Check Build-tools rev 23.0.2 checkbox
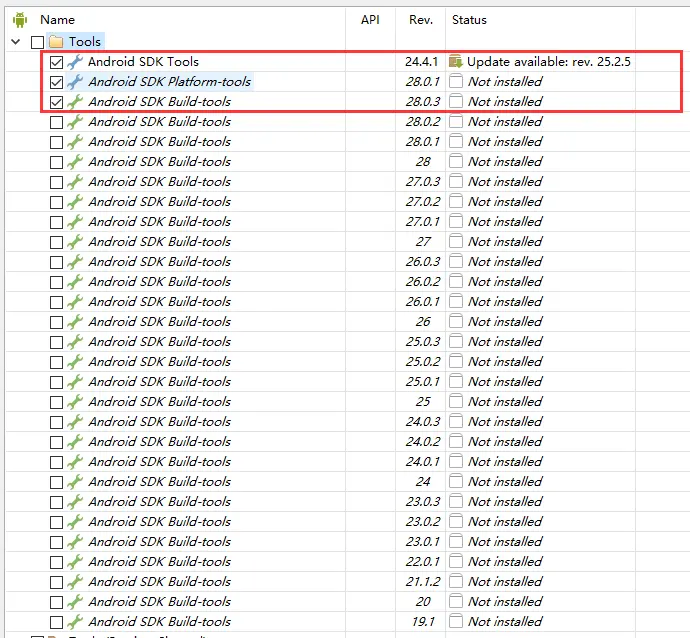690x638 pixels. [56, 522]
